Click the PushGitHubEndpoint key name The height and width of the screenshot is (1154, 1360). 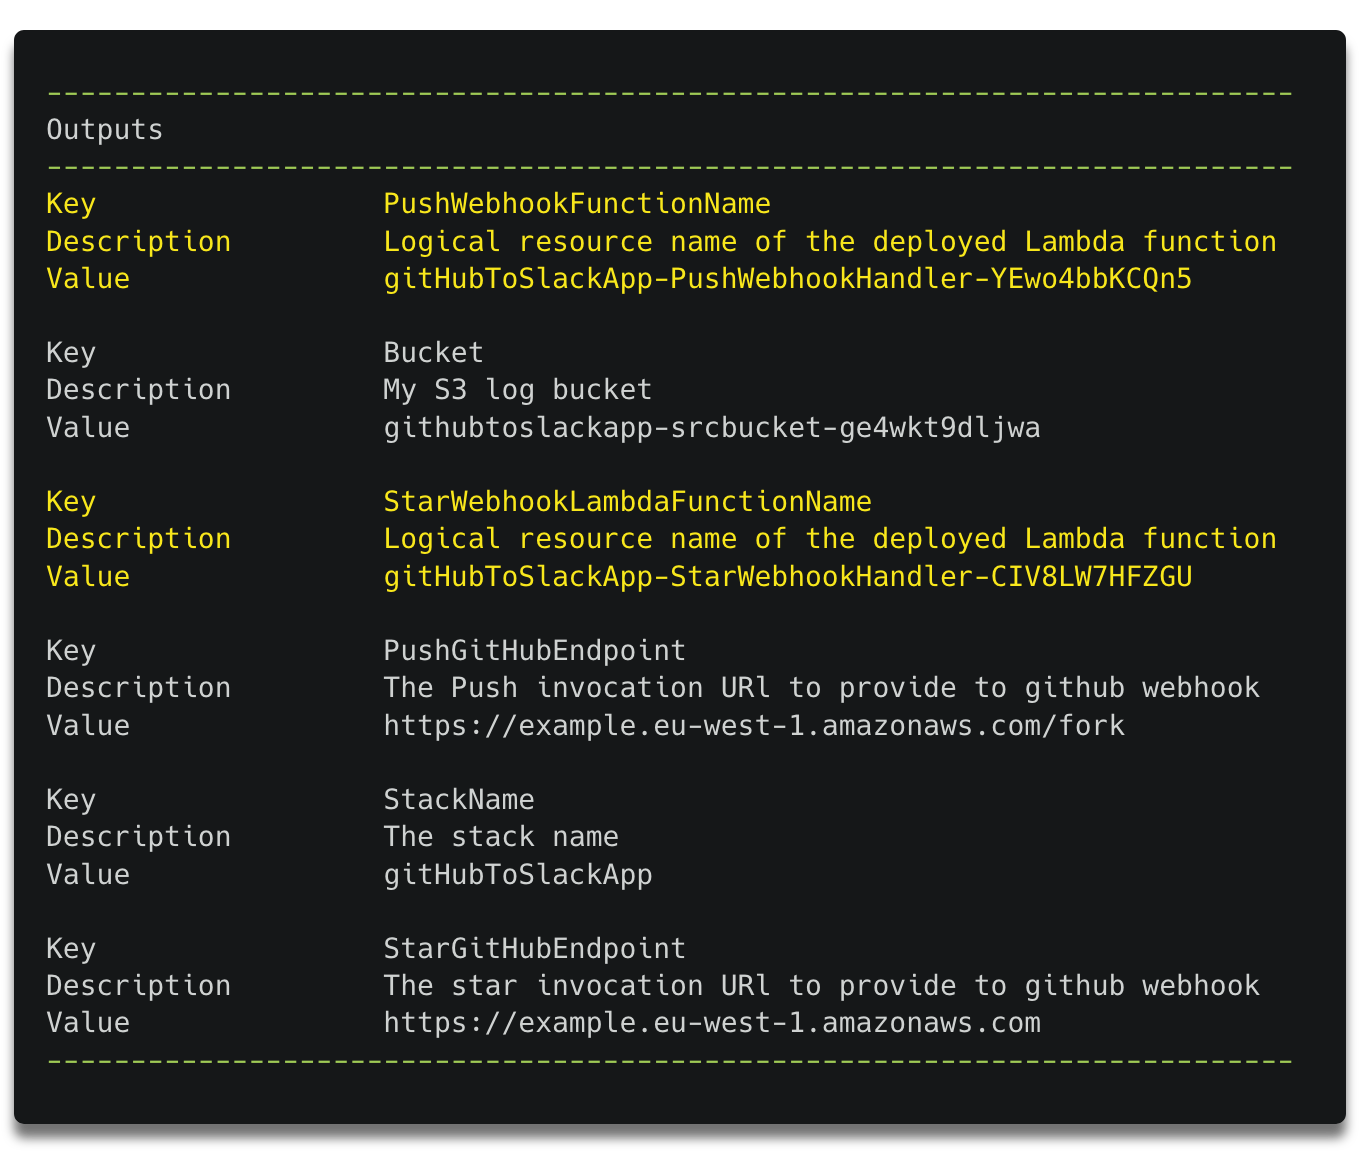click(535, 651)
